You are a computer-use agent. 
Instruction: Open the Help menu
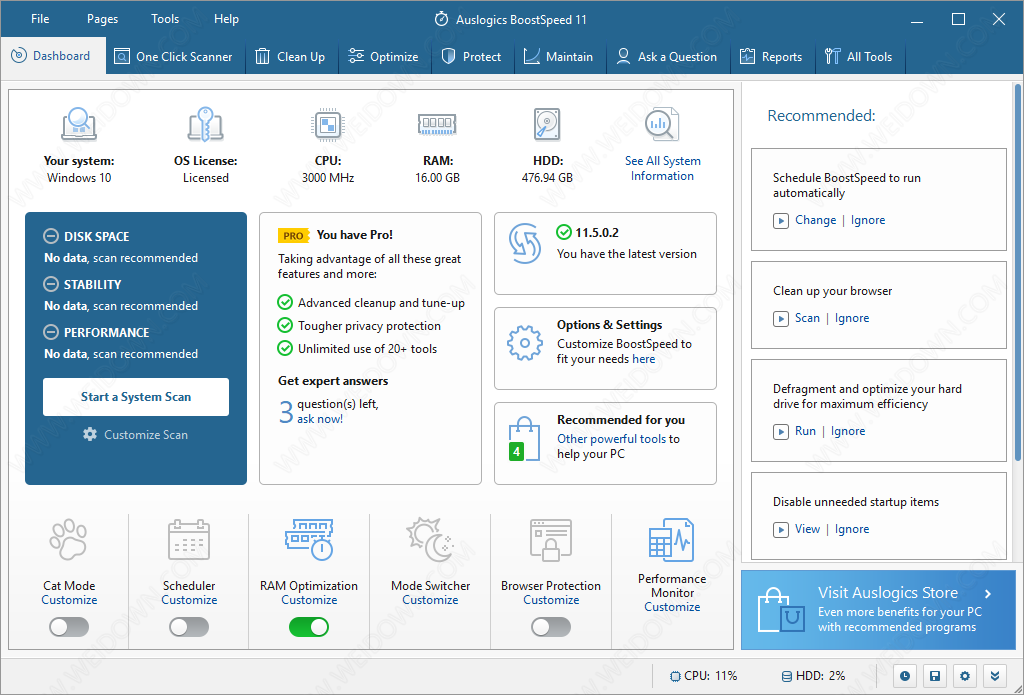coord(226,19)
